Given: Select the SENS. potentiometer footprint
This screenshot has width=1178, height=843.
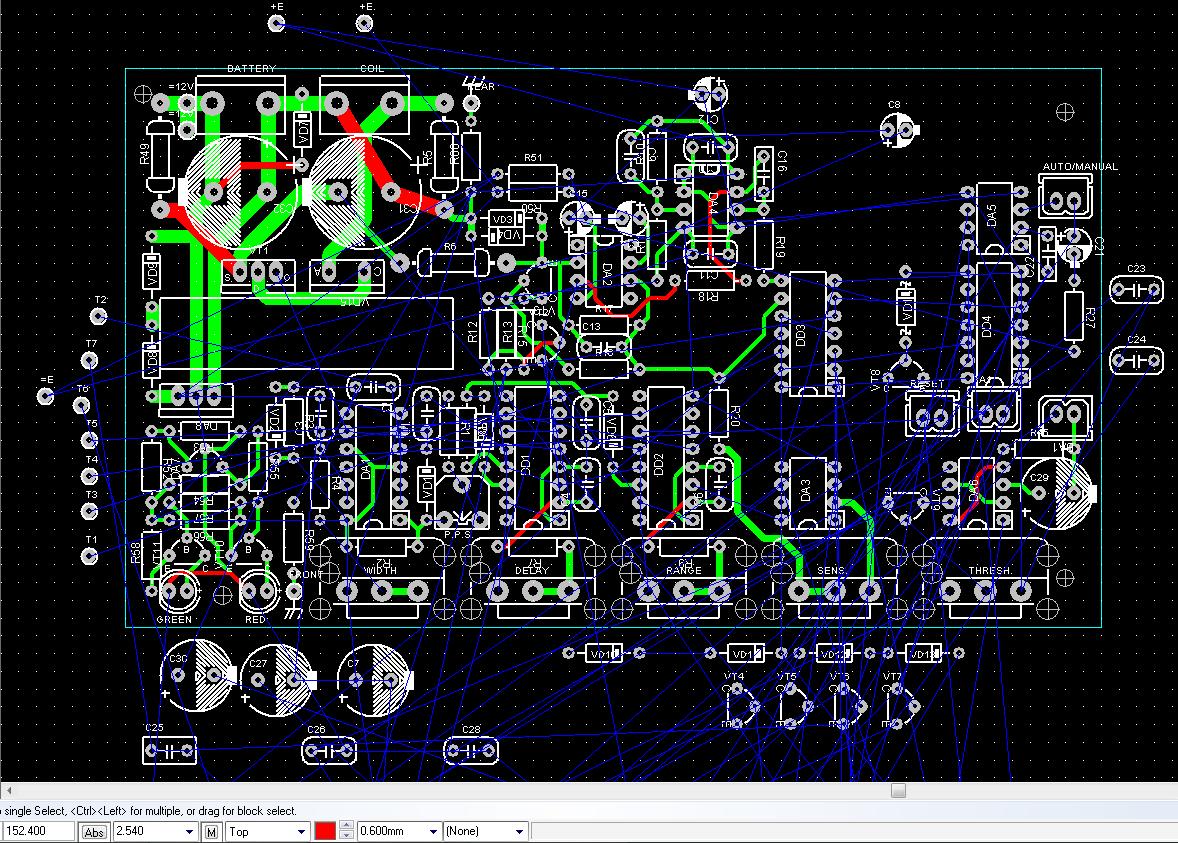Looking at the screenshot, I should pos(833,579).
